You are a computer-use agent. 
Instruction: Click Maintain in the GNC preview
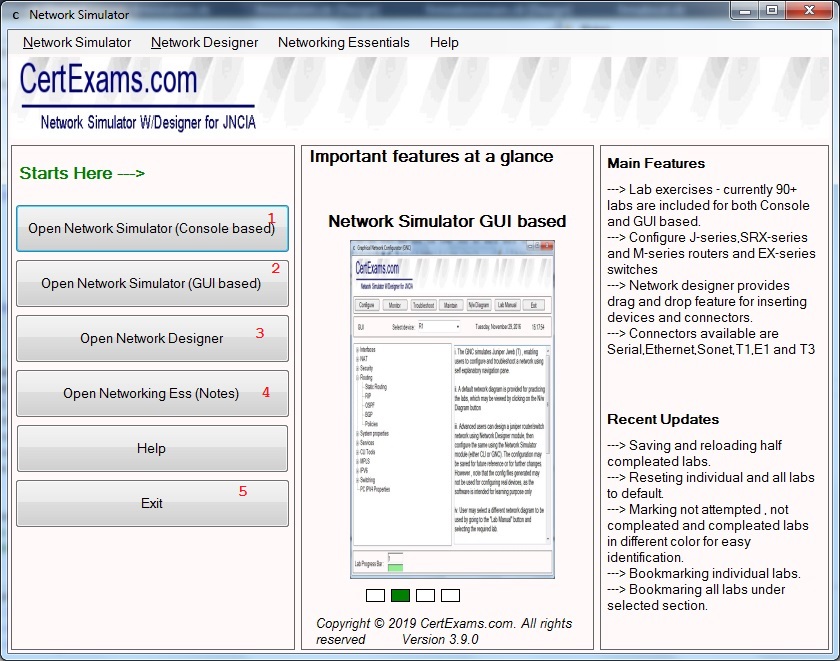click(x=453, y=304)
